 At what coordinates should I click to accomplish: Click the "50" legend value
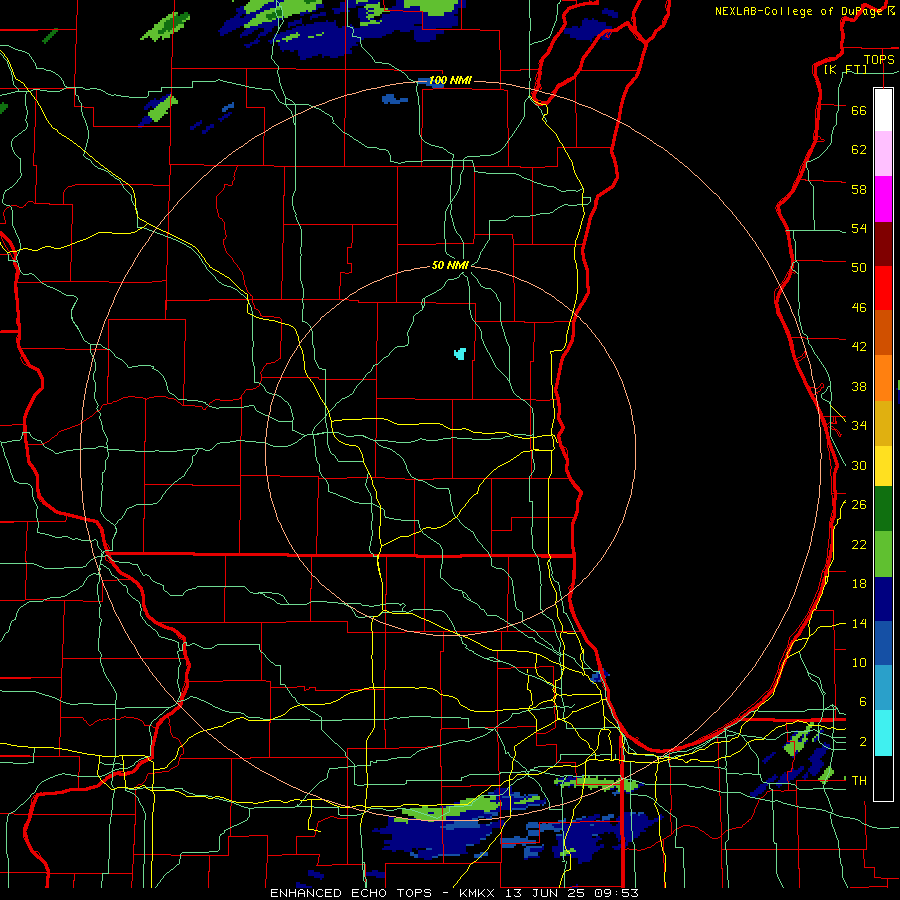pyautogui.click(x=859, y=267)
